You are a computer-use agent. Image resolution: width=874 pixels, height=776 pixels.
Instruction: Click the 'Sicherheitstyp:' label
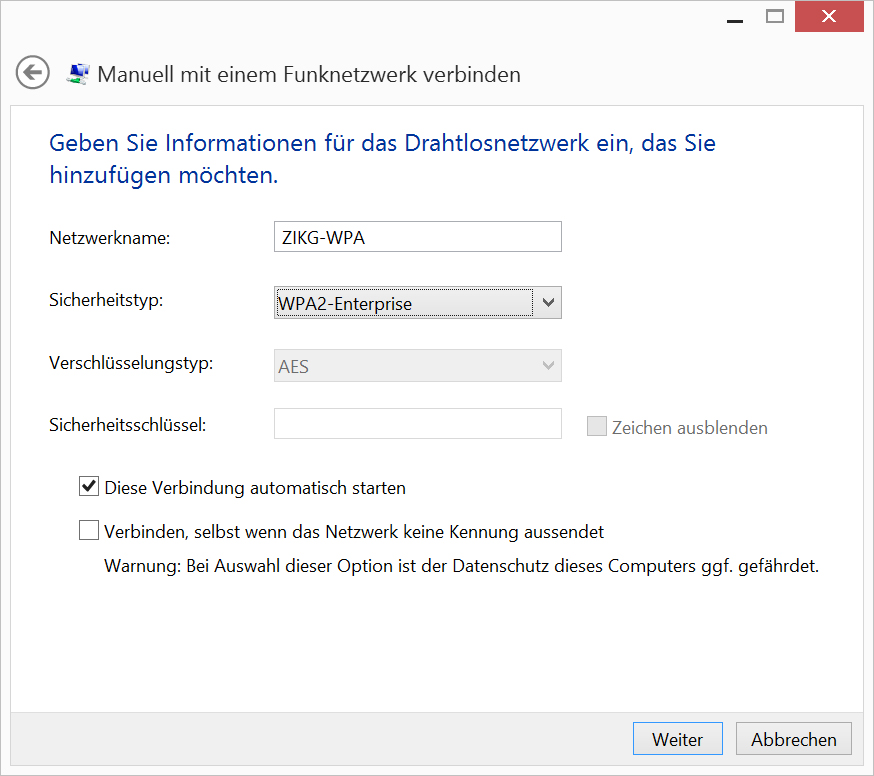pos(106,299)
